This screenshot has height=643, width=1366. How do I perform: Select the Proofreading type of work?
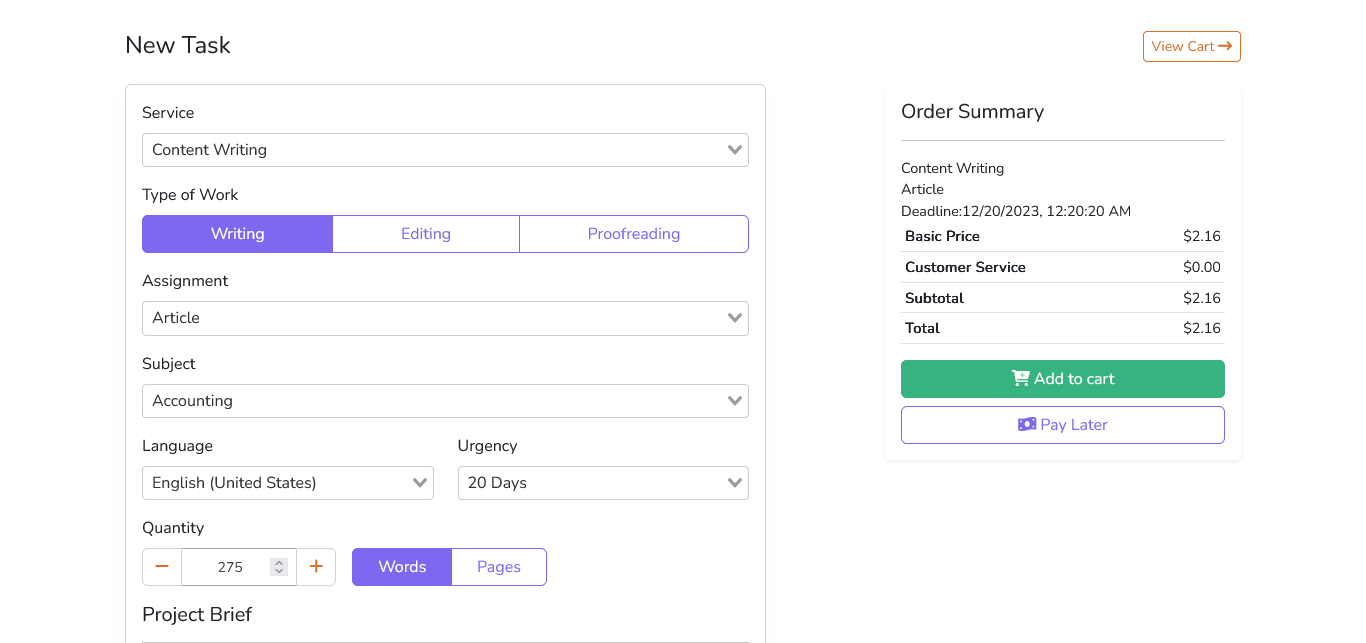[633, 234]
